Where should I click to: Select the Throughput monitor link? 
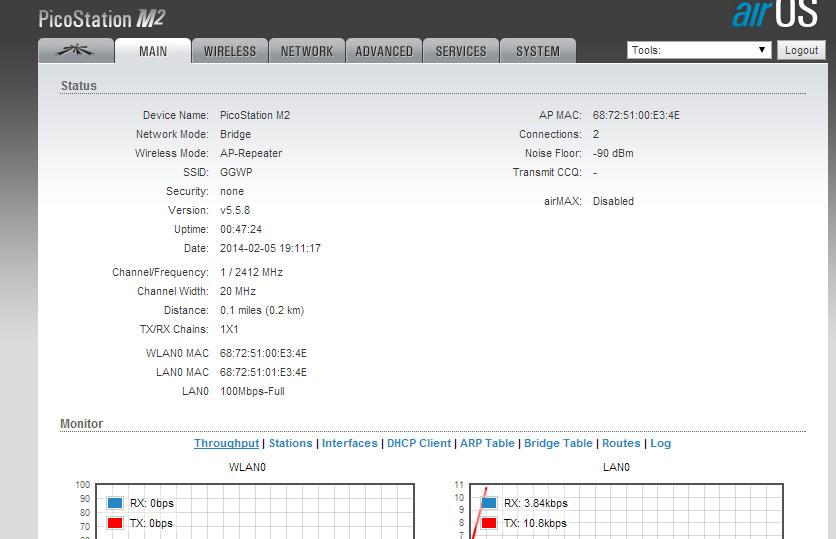point(227,443)
